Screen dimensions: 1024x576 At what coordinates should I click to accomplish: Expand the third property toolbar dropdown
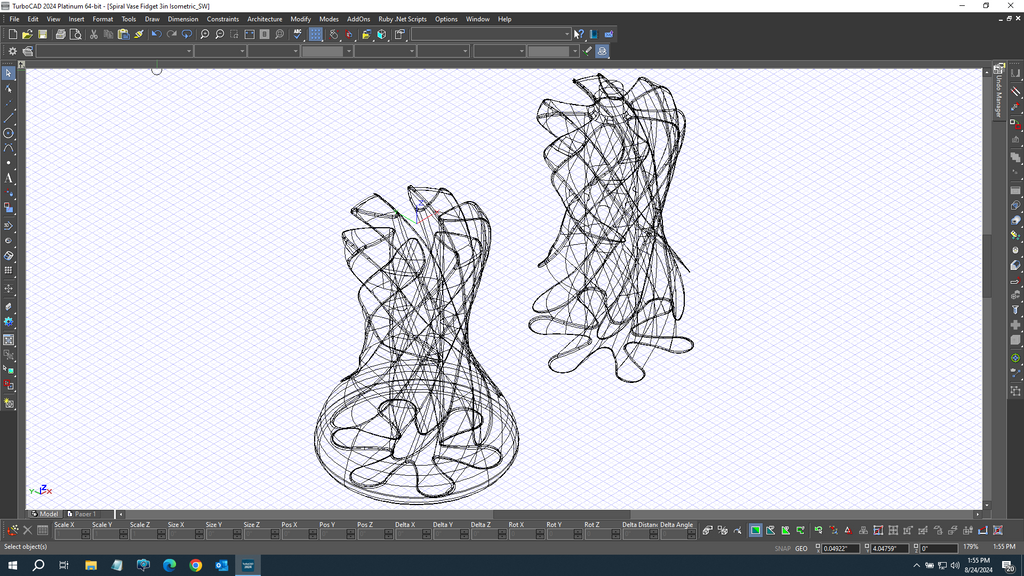pyautogui.click(x=274, y=51)
